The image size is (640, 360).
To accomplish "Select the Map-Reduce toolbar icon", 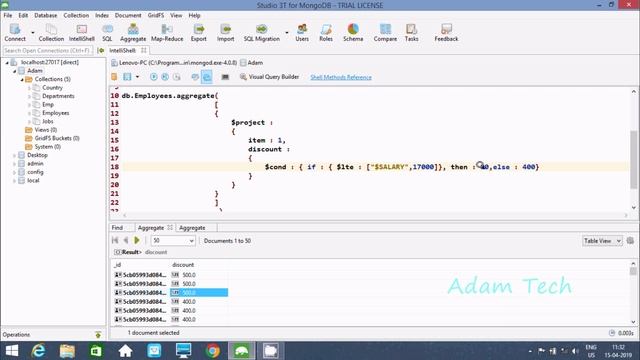I will point(167,33).
